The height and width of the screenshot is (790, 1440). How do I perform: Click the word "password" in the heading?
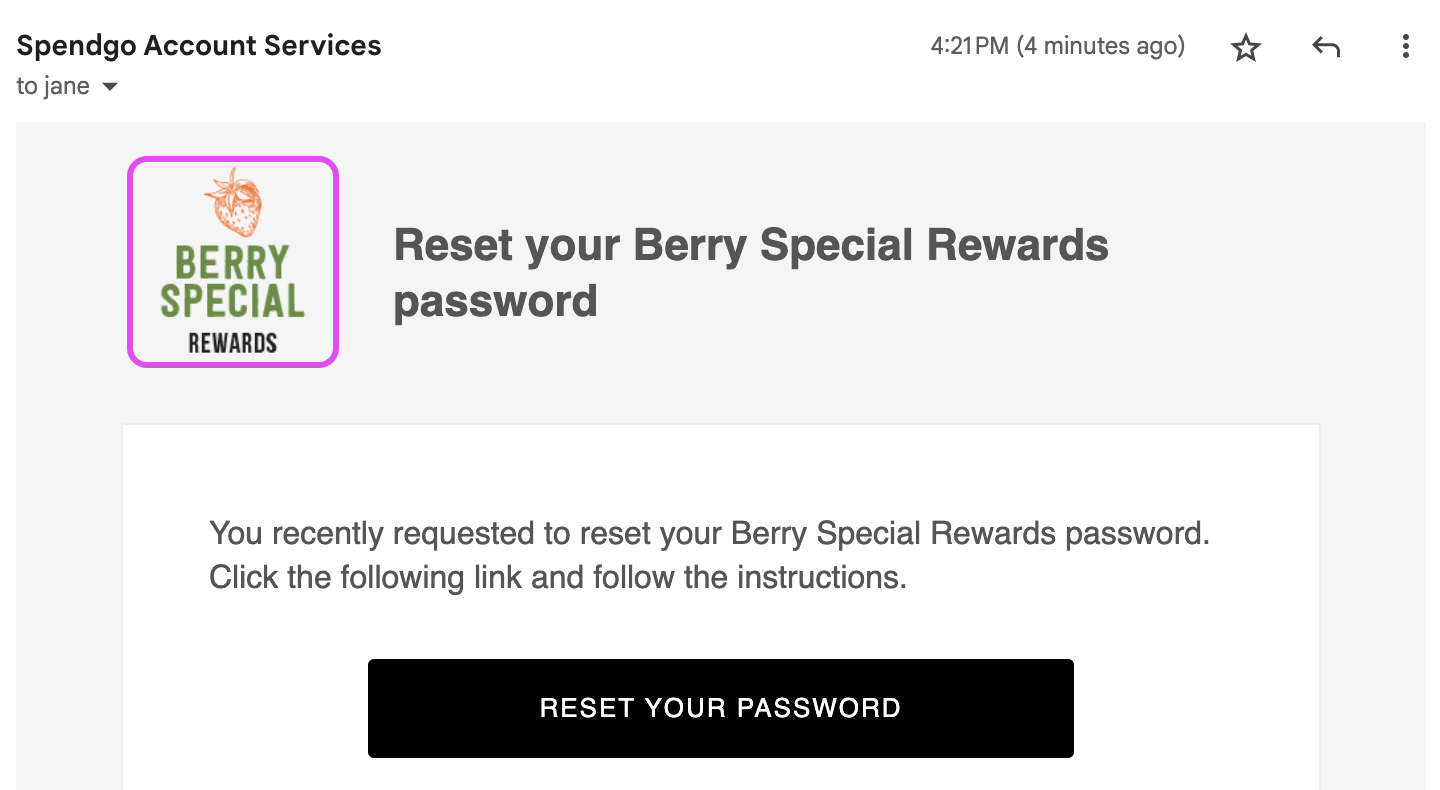click(495, 301)
